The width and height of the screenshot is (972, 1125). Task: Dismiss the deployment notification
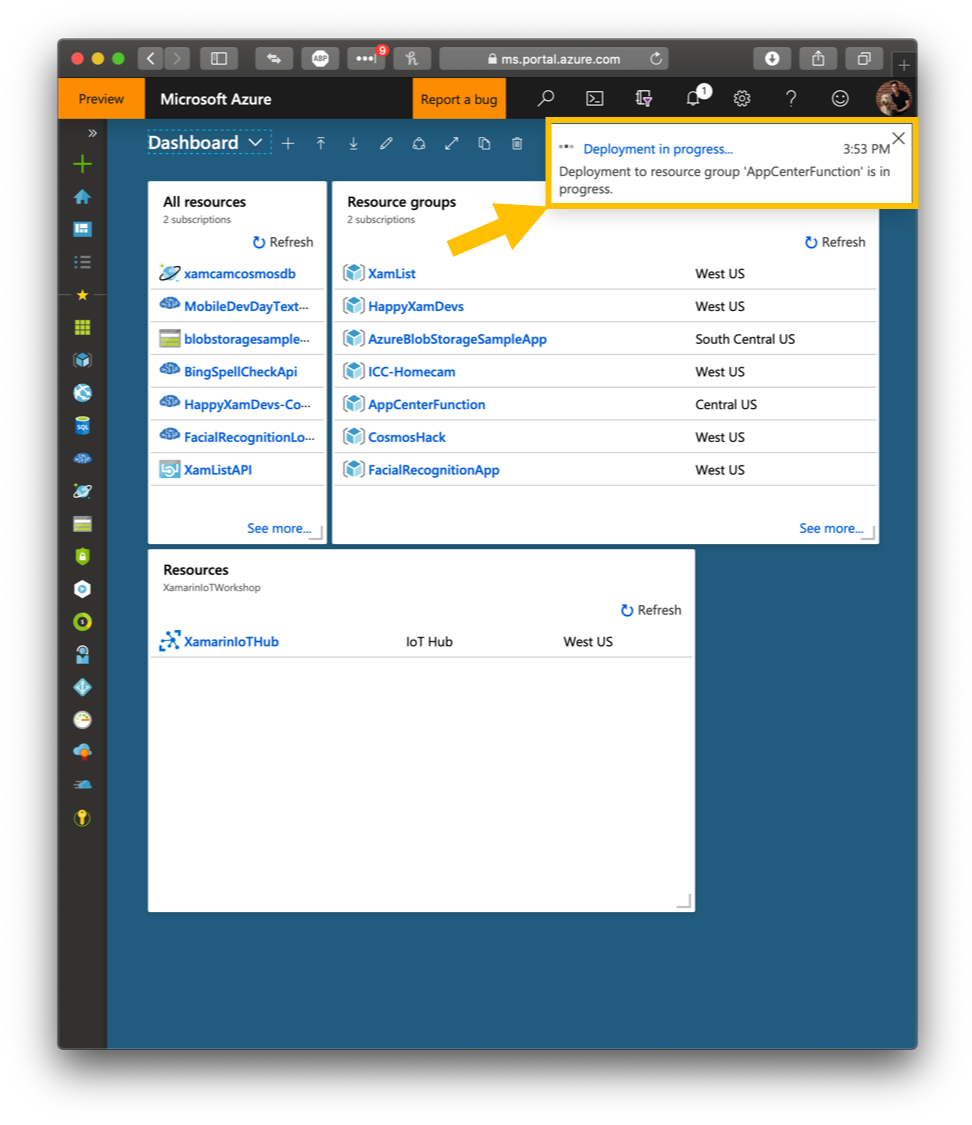tap(898, 138)
